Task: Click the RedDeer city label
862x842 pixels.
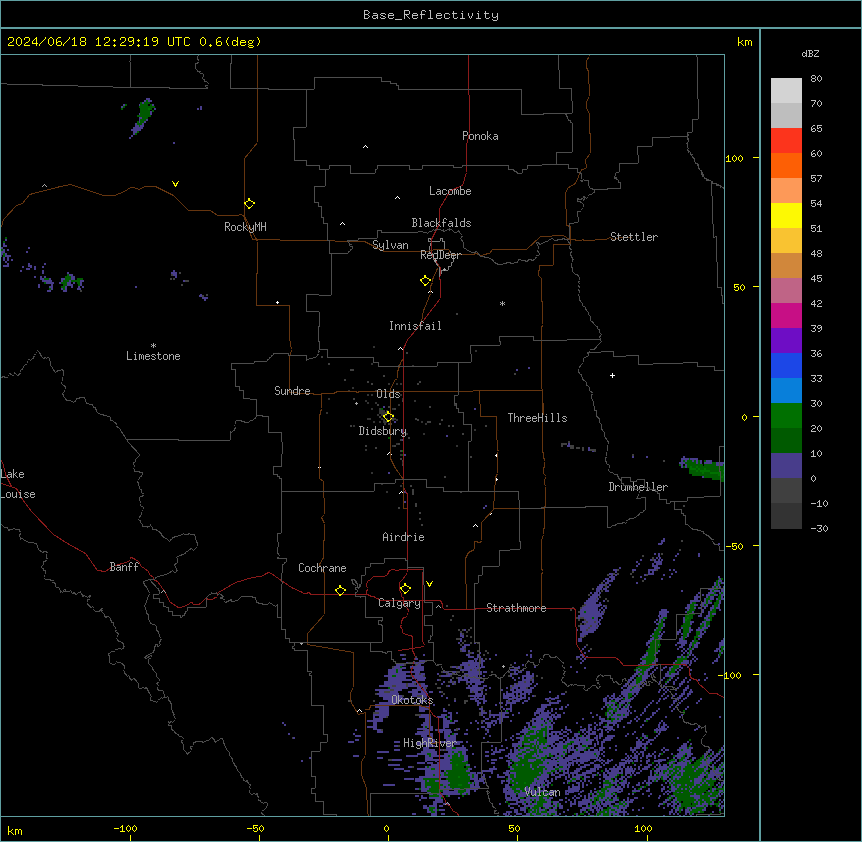Action: point(440,255)
